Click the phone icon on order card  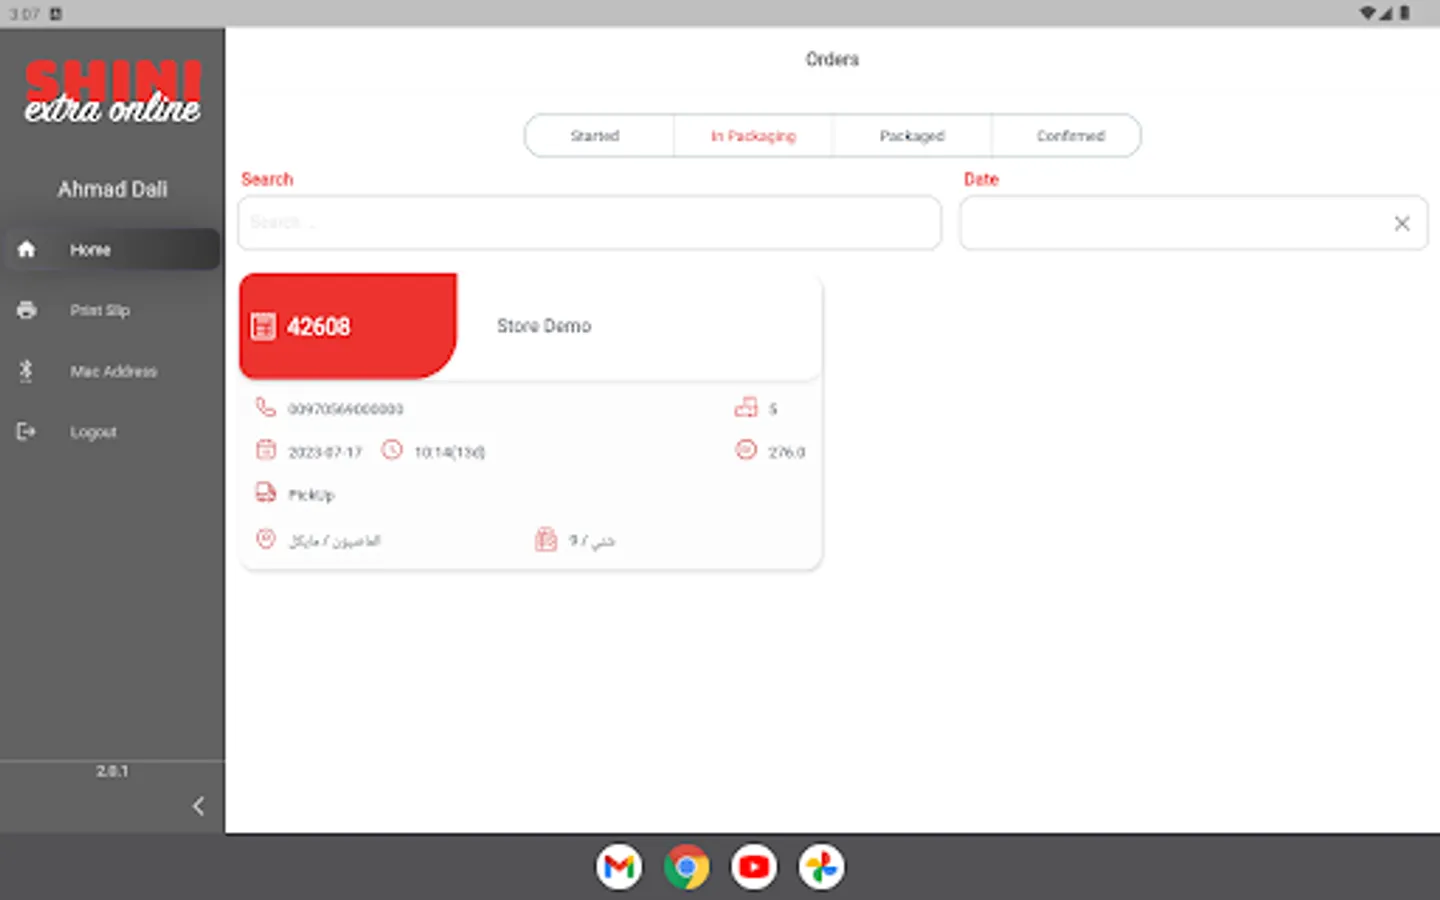point(265,407)
